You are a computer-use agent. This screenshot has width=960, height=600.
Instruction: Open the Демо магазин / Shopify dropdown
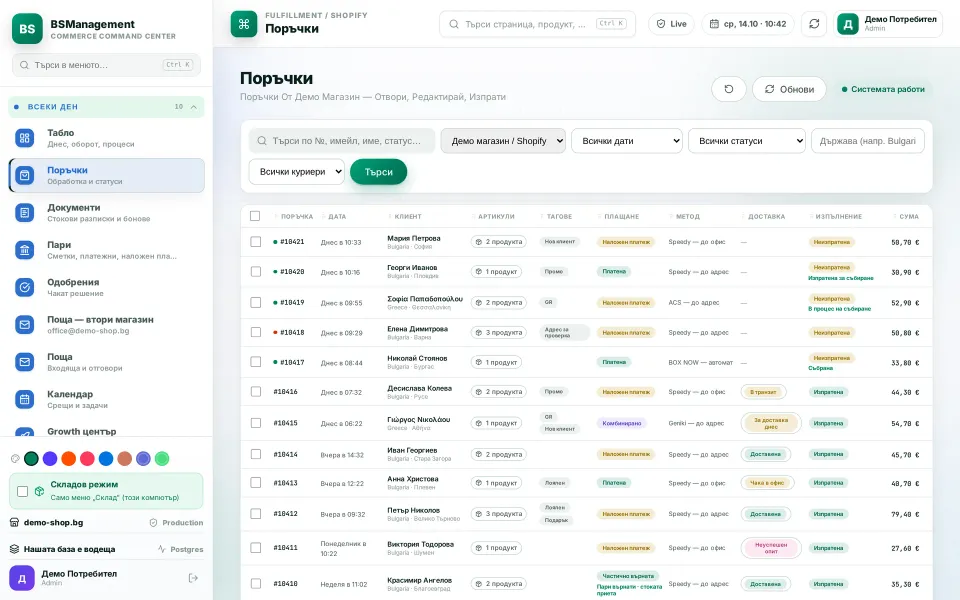pos(503,141)
